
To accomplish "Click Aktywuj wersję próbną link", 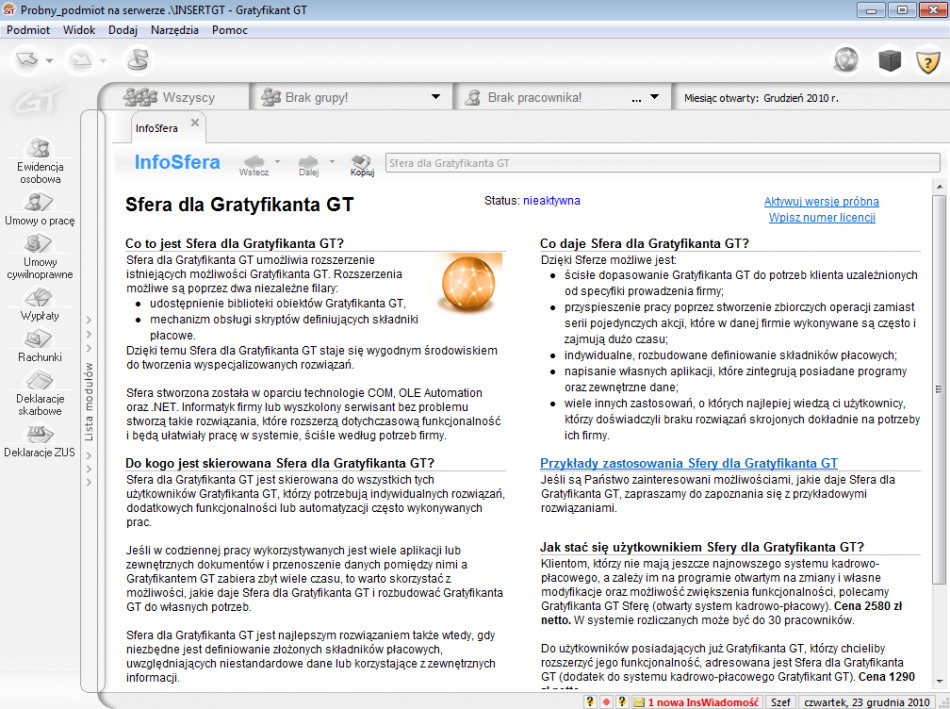I will (x=821, y=201).
